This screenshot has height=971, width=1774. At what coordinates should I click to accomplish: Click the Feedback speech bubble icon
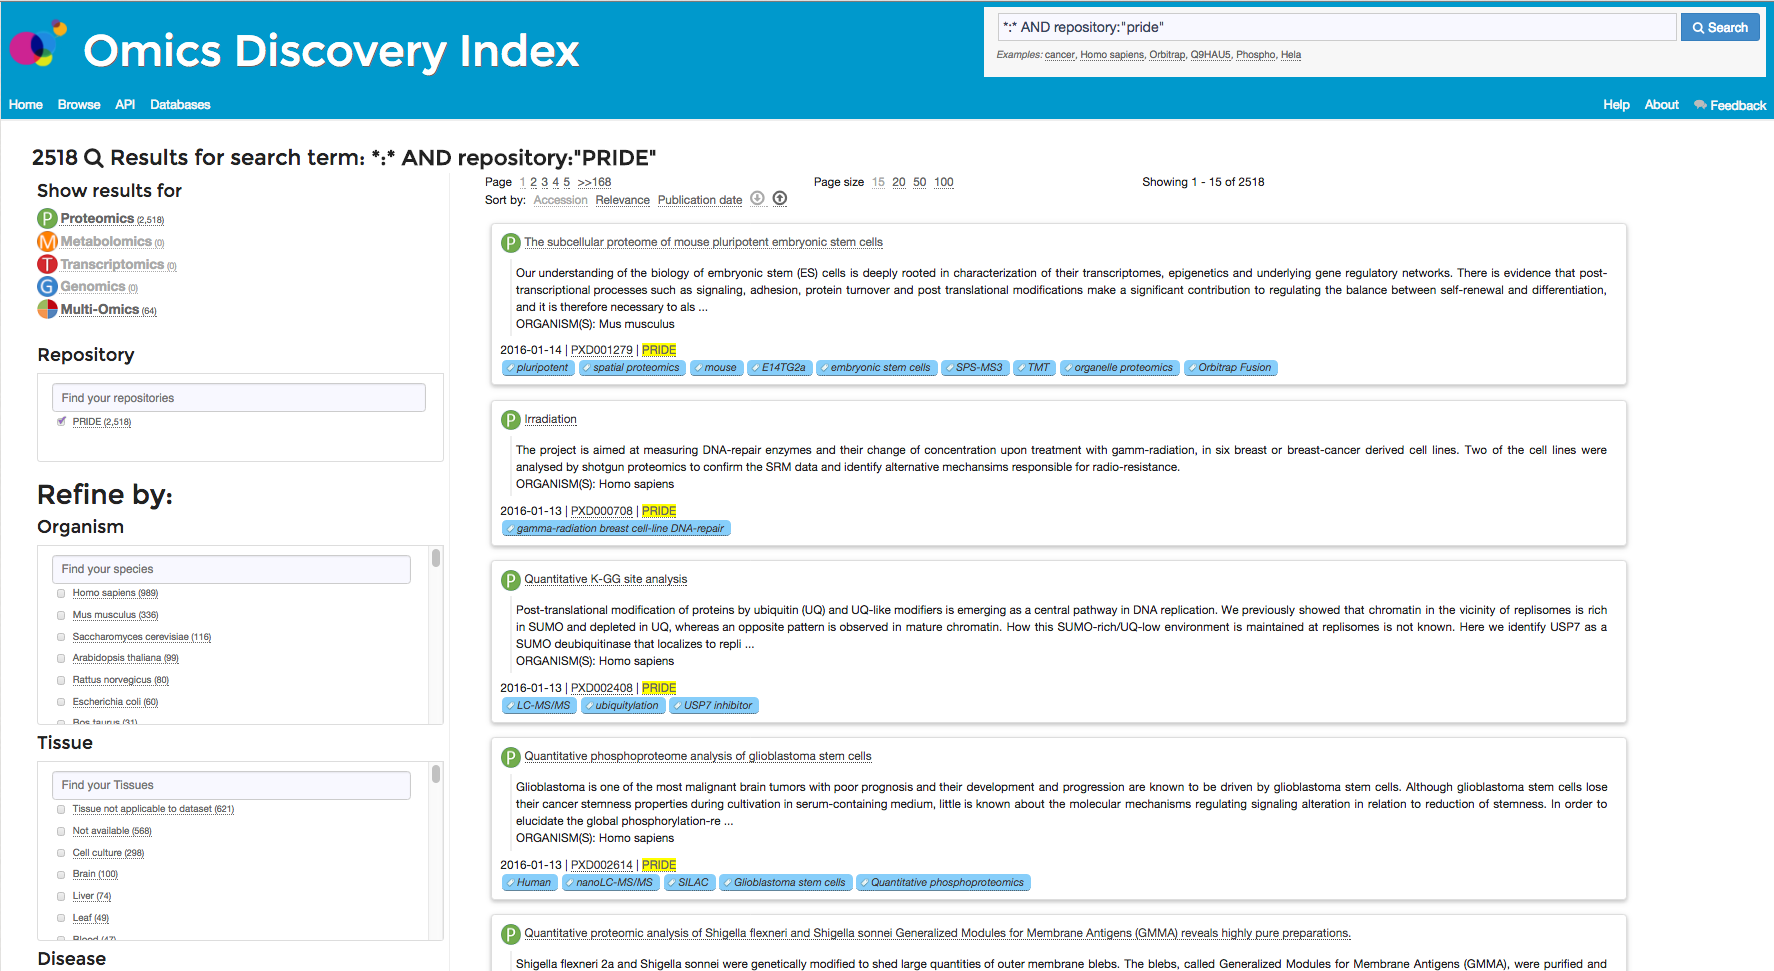1700,105
